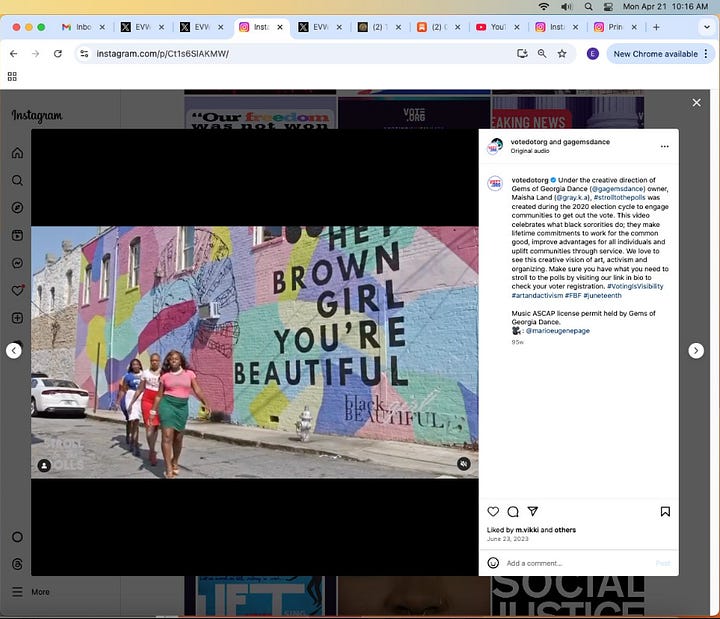Screen dimensions: 720x619
Task: Open Notifications heart icon in sidebar
Action: (x=17, y=290)
